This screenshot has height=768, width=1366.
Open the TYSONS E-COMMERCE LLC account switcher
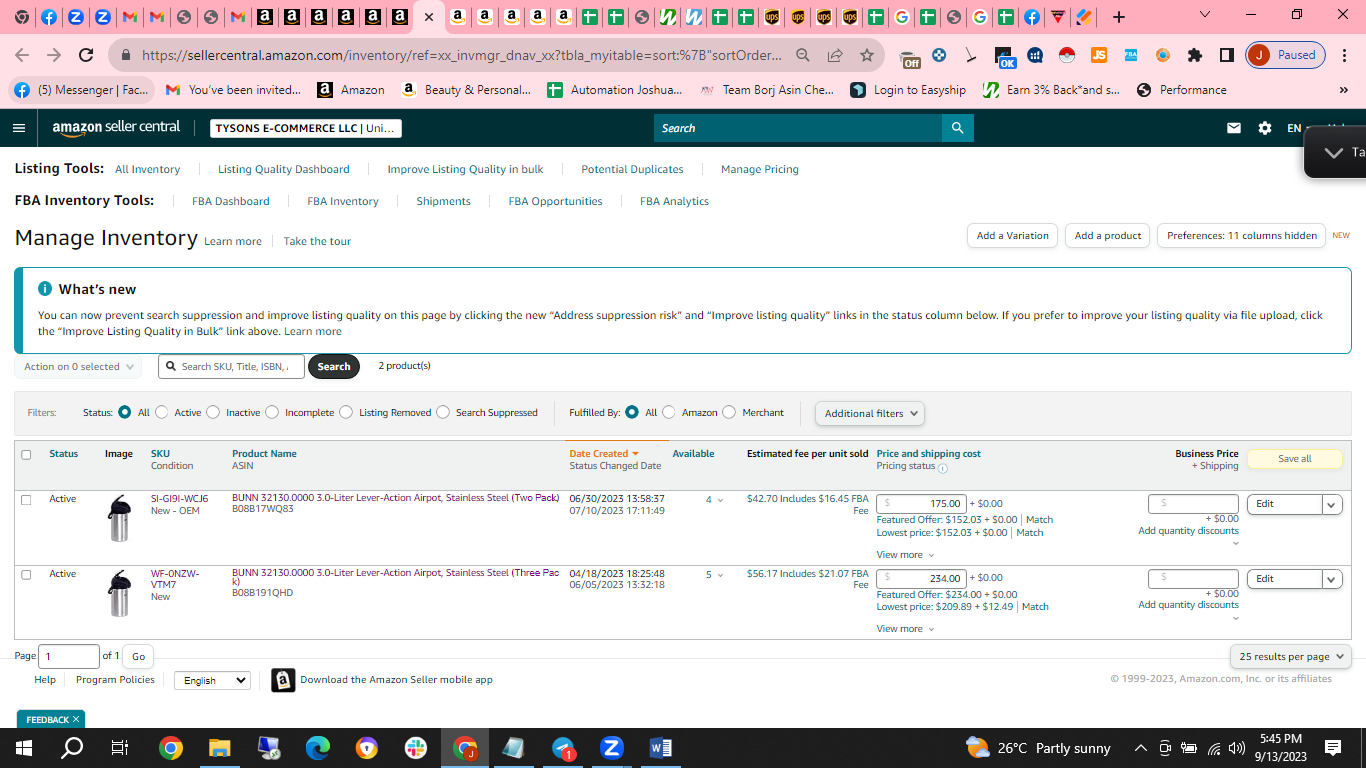point(306,128)
